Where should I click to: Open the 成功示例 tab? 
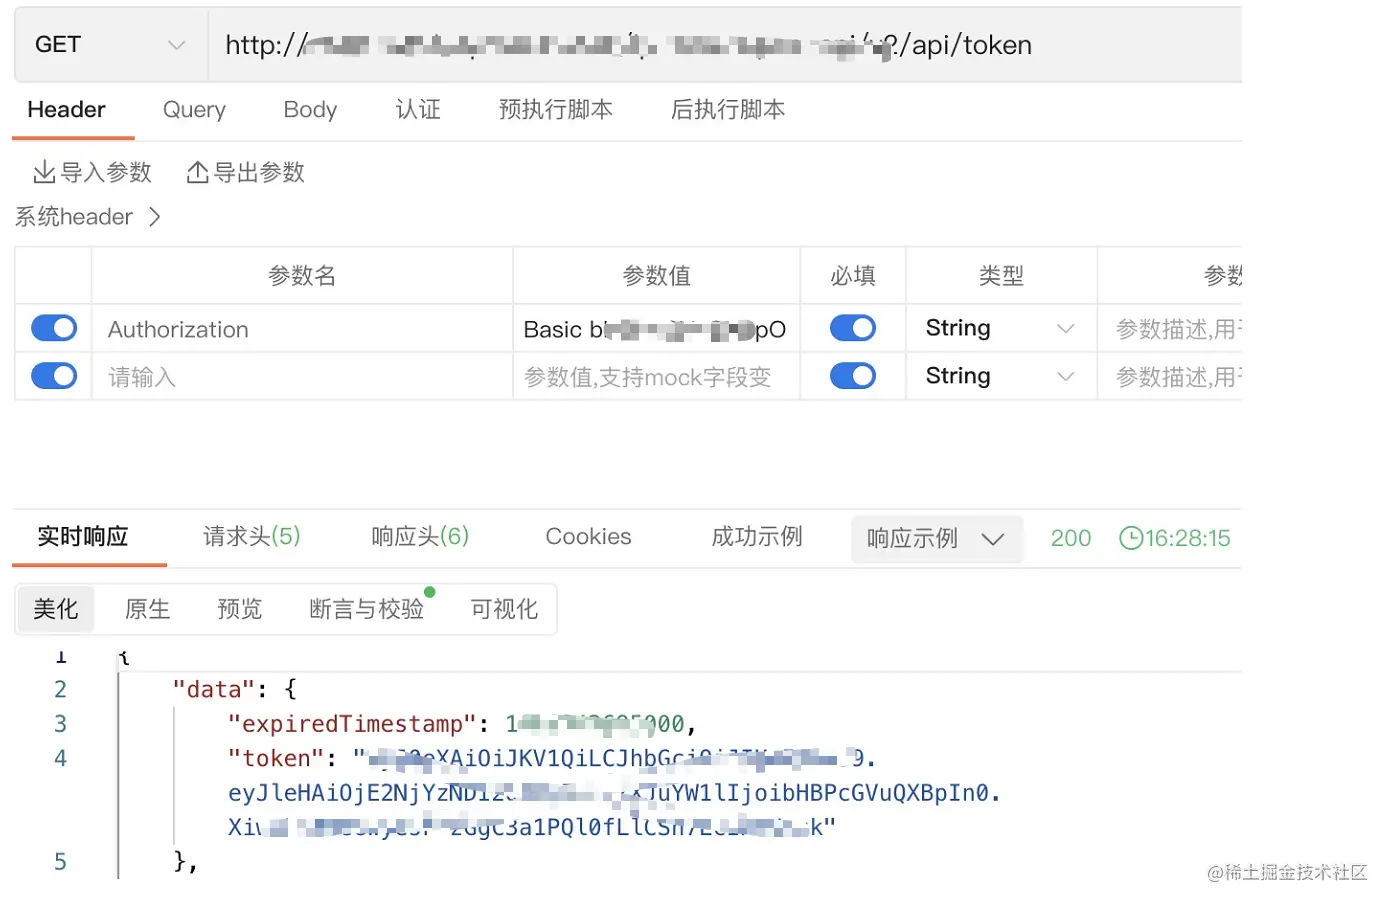click(757, 537)
